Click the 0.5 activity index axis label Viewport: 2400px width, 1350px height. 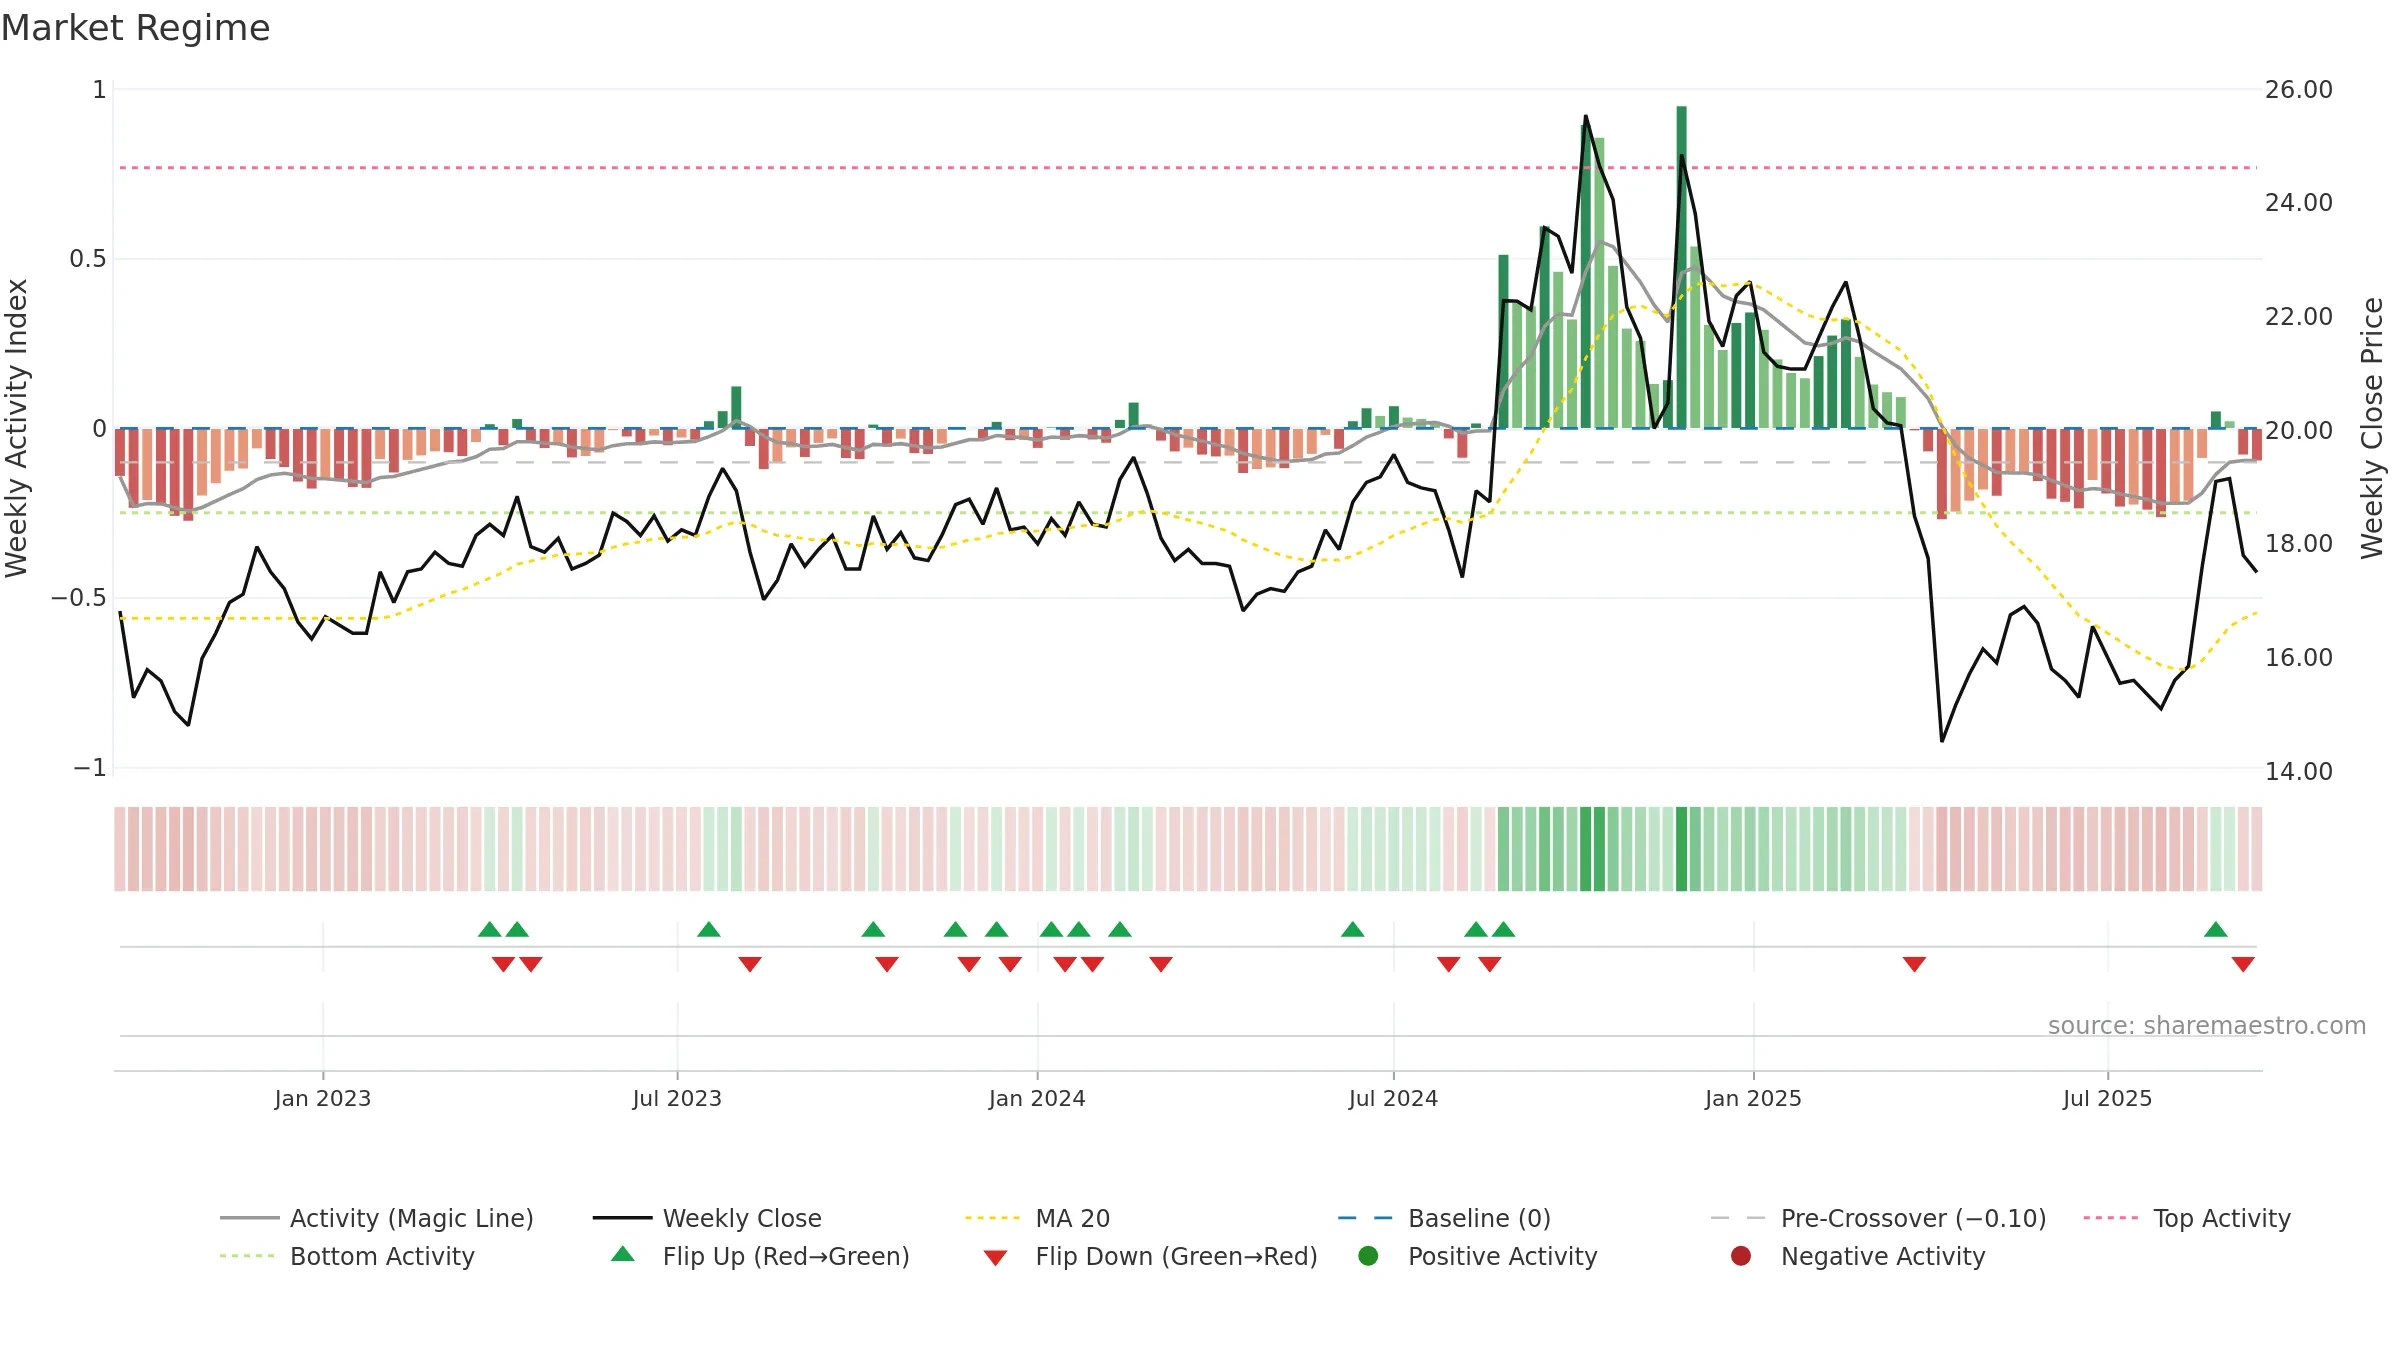87,259
